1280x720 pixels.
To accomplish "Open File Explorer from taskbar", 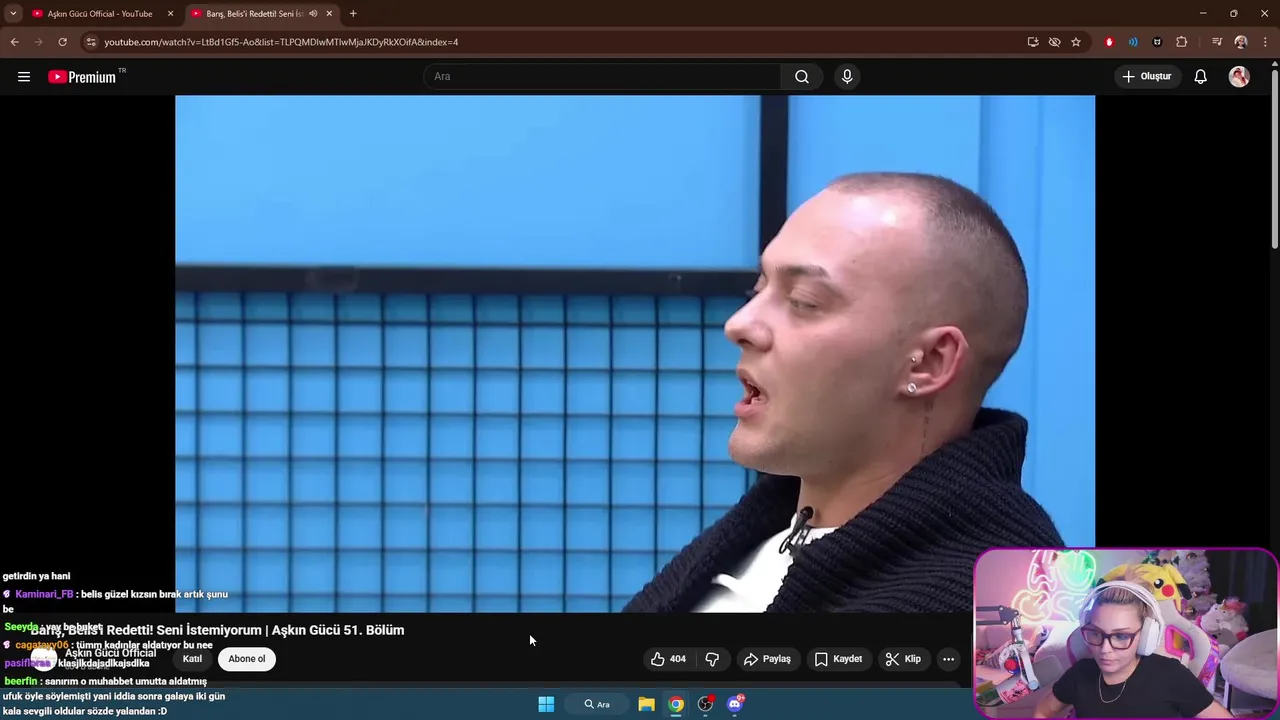I will tap(647, 704).
